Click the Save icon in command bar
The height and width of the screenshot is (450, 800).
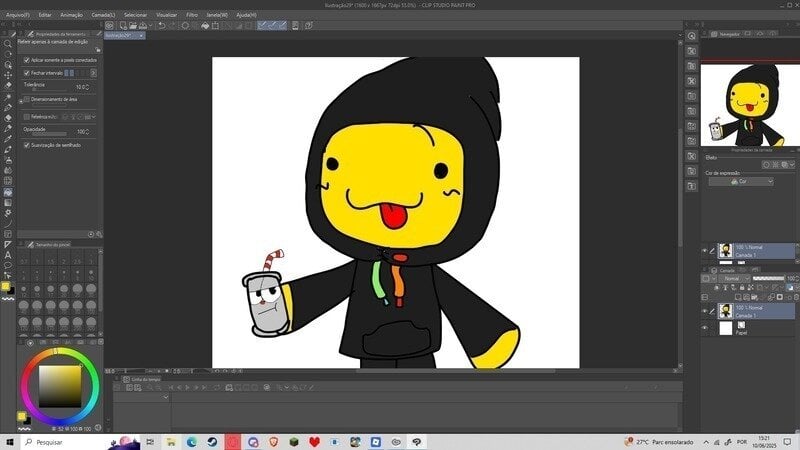pyautogui.click(x=143, y=25)
